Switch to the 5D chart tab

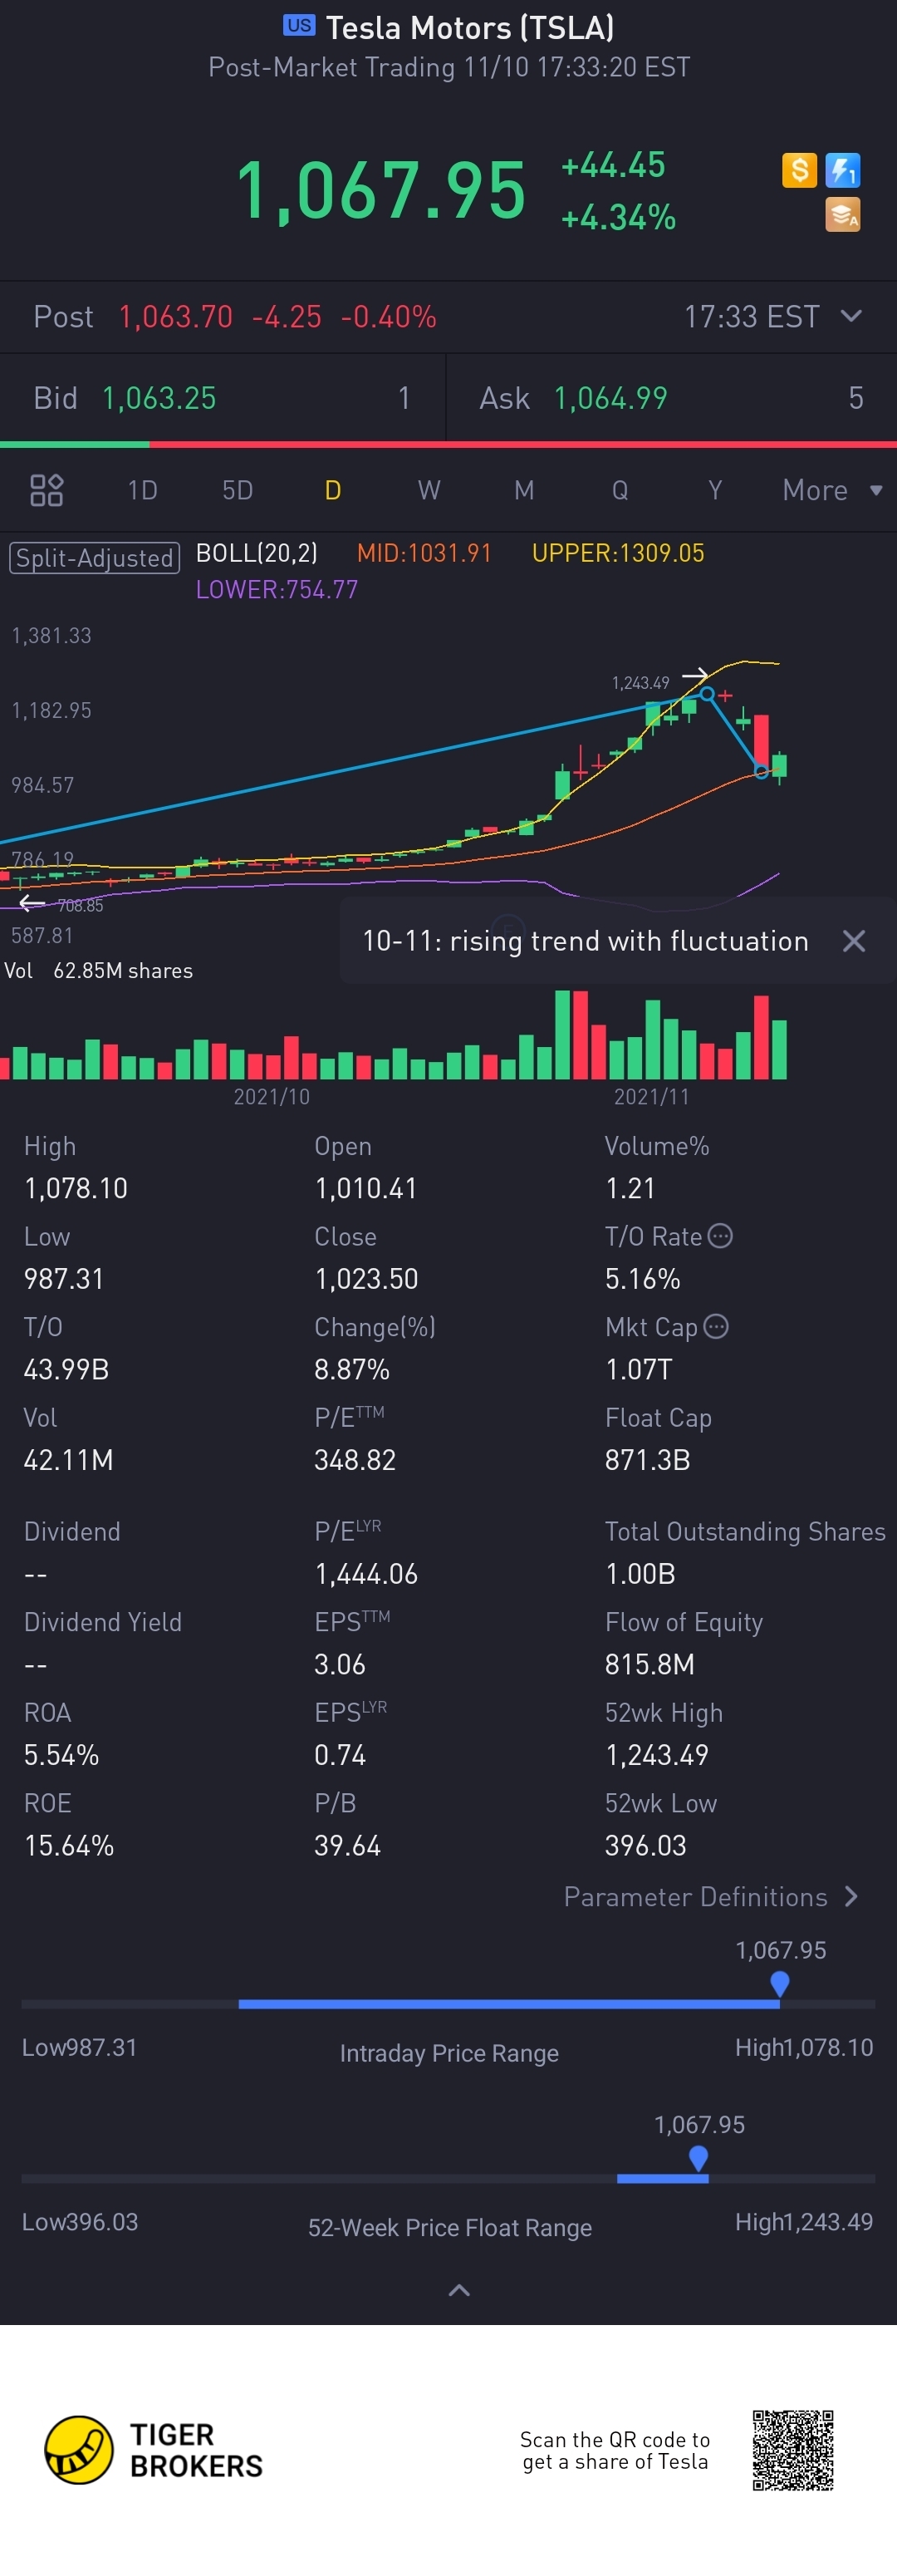click(x=238, y=490)
